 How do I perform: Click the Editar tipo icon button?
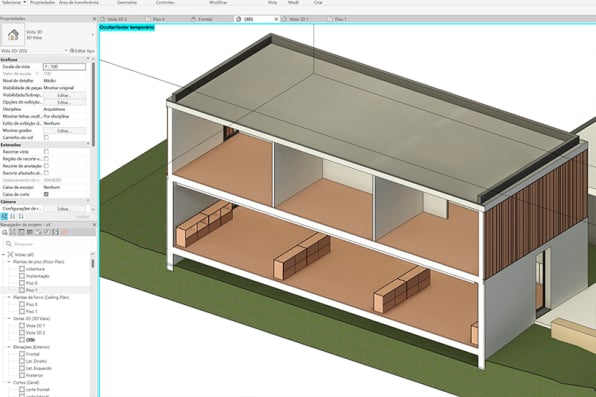click(x=72, y=51)
